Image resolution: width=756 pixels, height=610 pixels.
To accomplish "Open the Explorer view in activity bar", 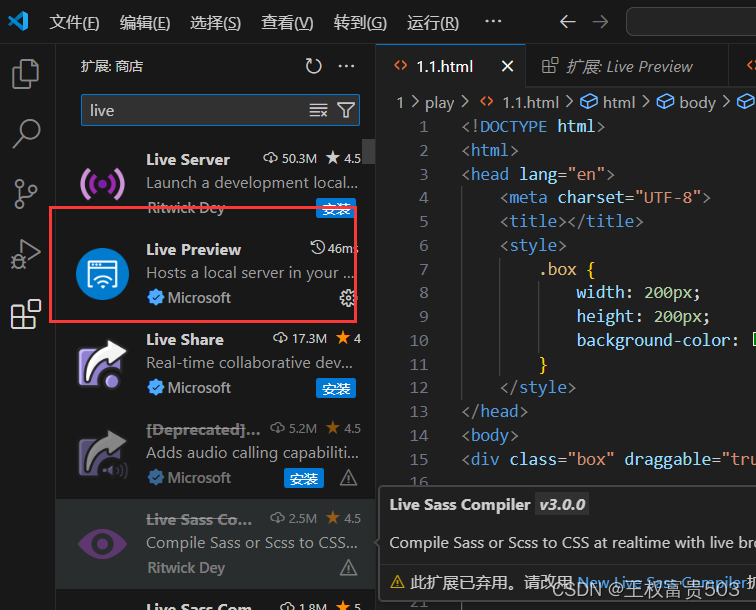I will point(26,74).
